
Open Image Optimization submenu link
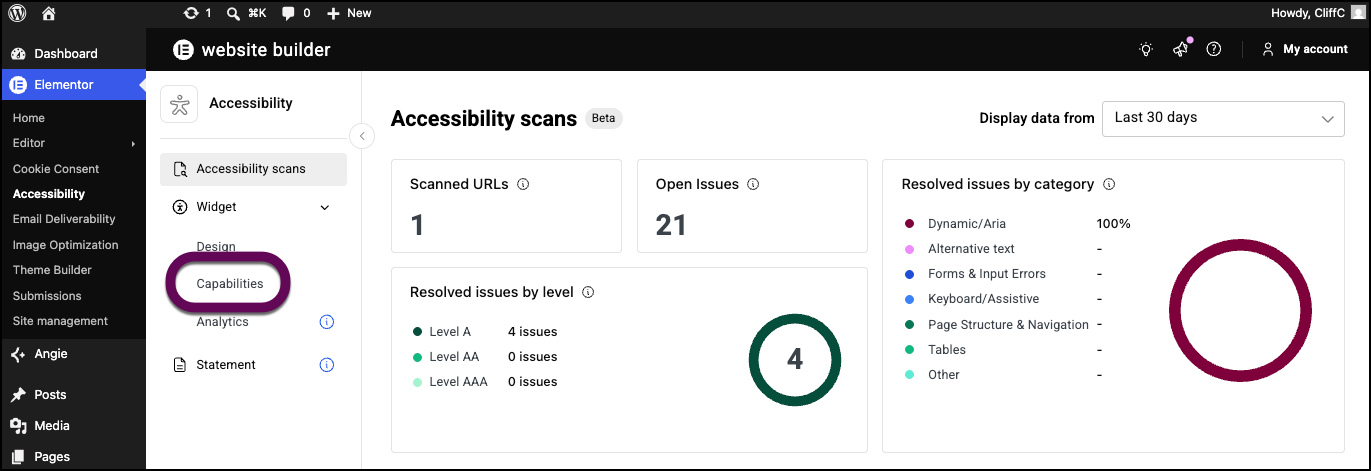66,245
